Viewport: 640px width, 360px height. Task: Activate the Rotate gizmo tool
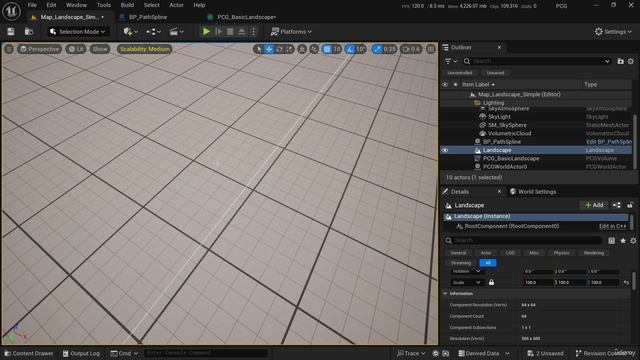click(x=279, y=49)
